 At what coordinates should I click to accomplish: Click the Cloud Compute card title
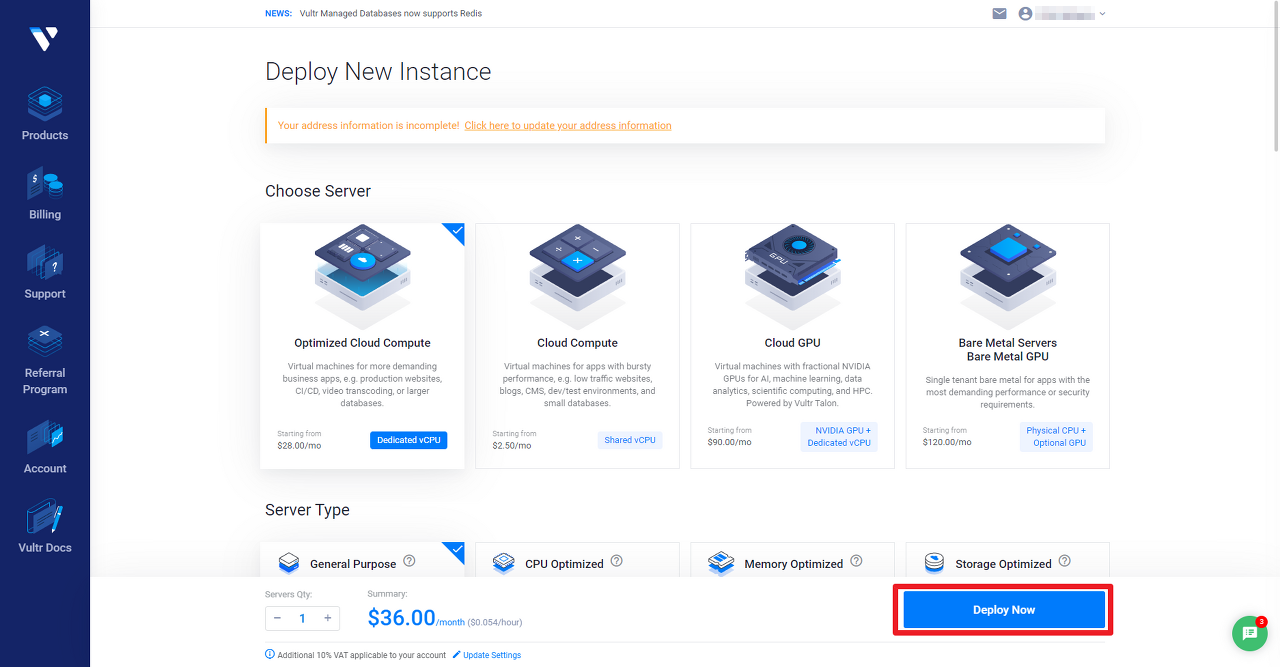click(x=577, y=343)
